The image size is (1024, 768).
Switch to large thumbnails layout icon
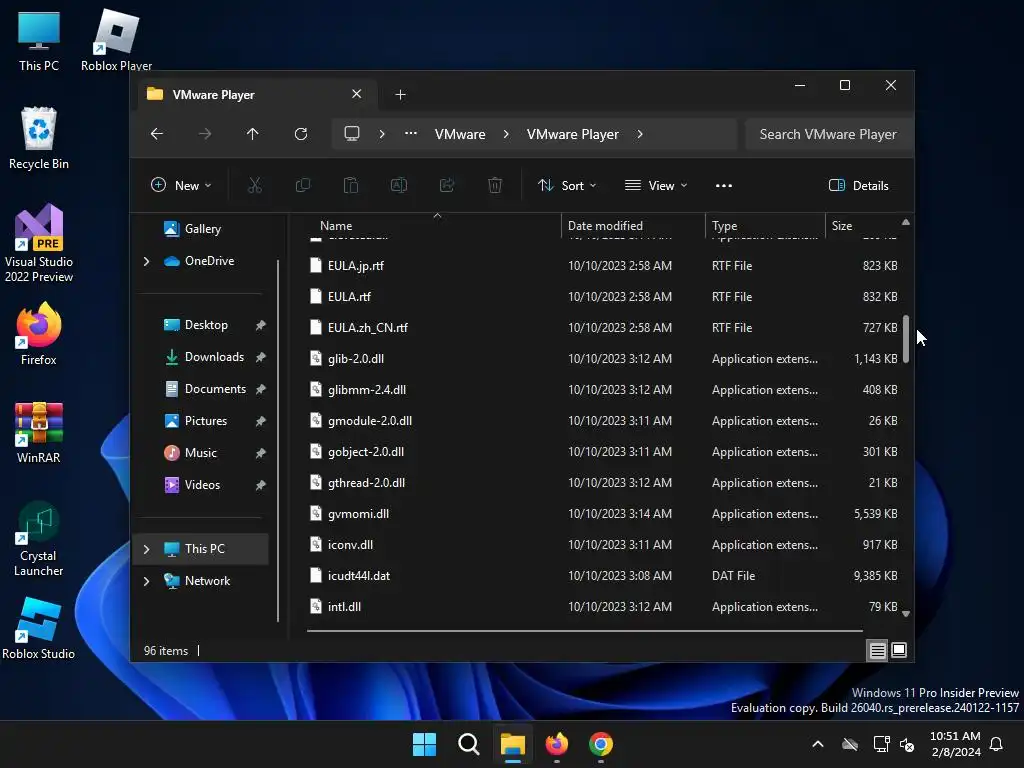click(x=899, y=650)
